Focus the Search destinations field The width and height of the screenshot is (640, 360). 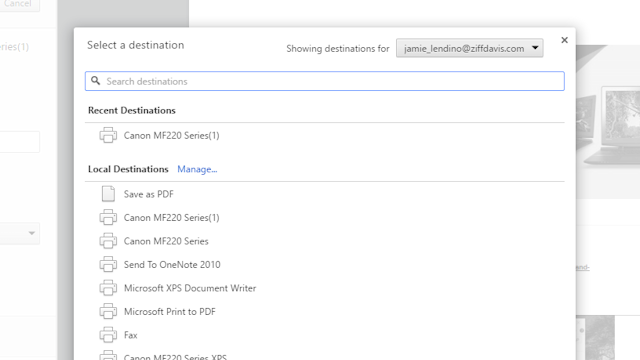(x=325, y=81)
